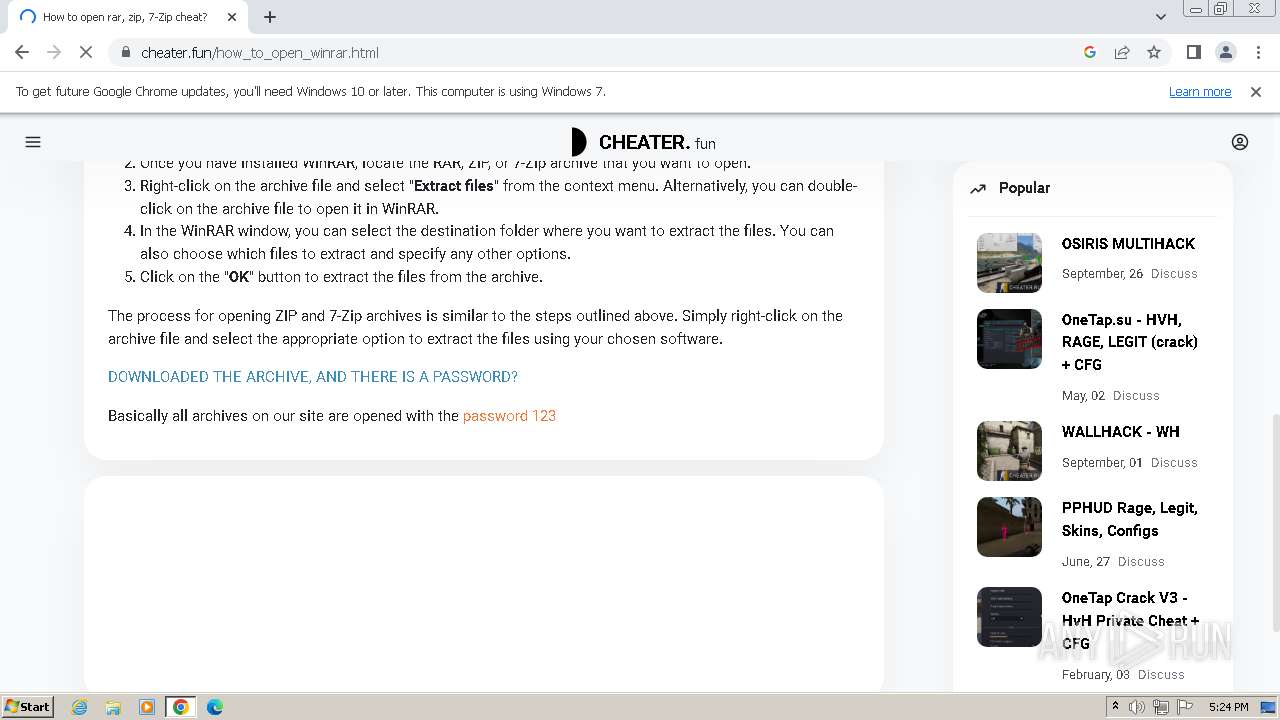Open Windows Media Player taskbar icon
The height and width of the screenshot is (720, 1280).
(x=147, y=707)
